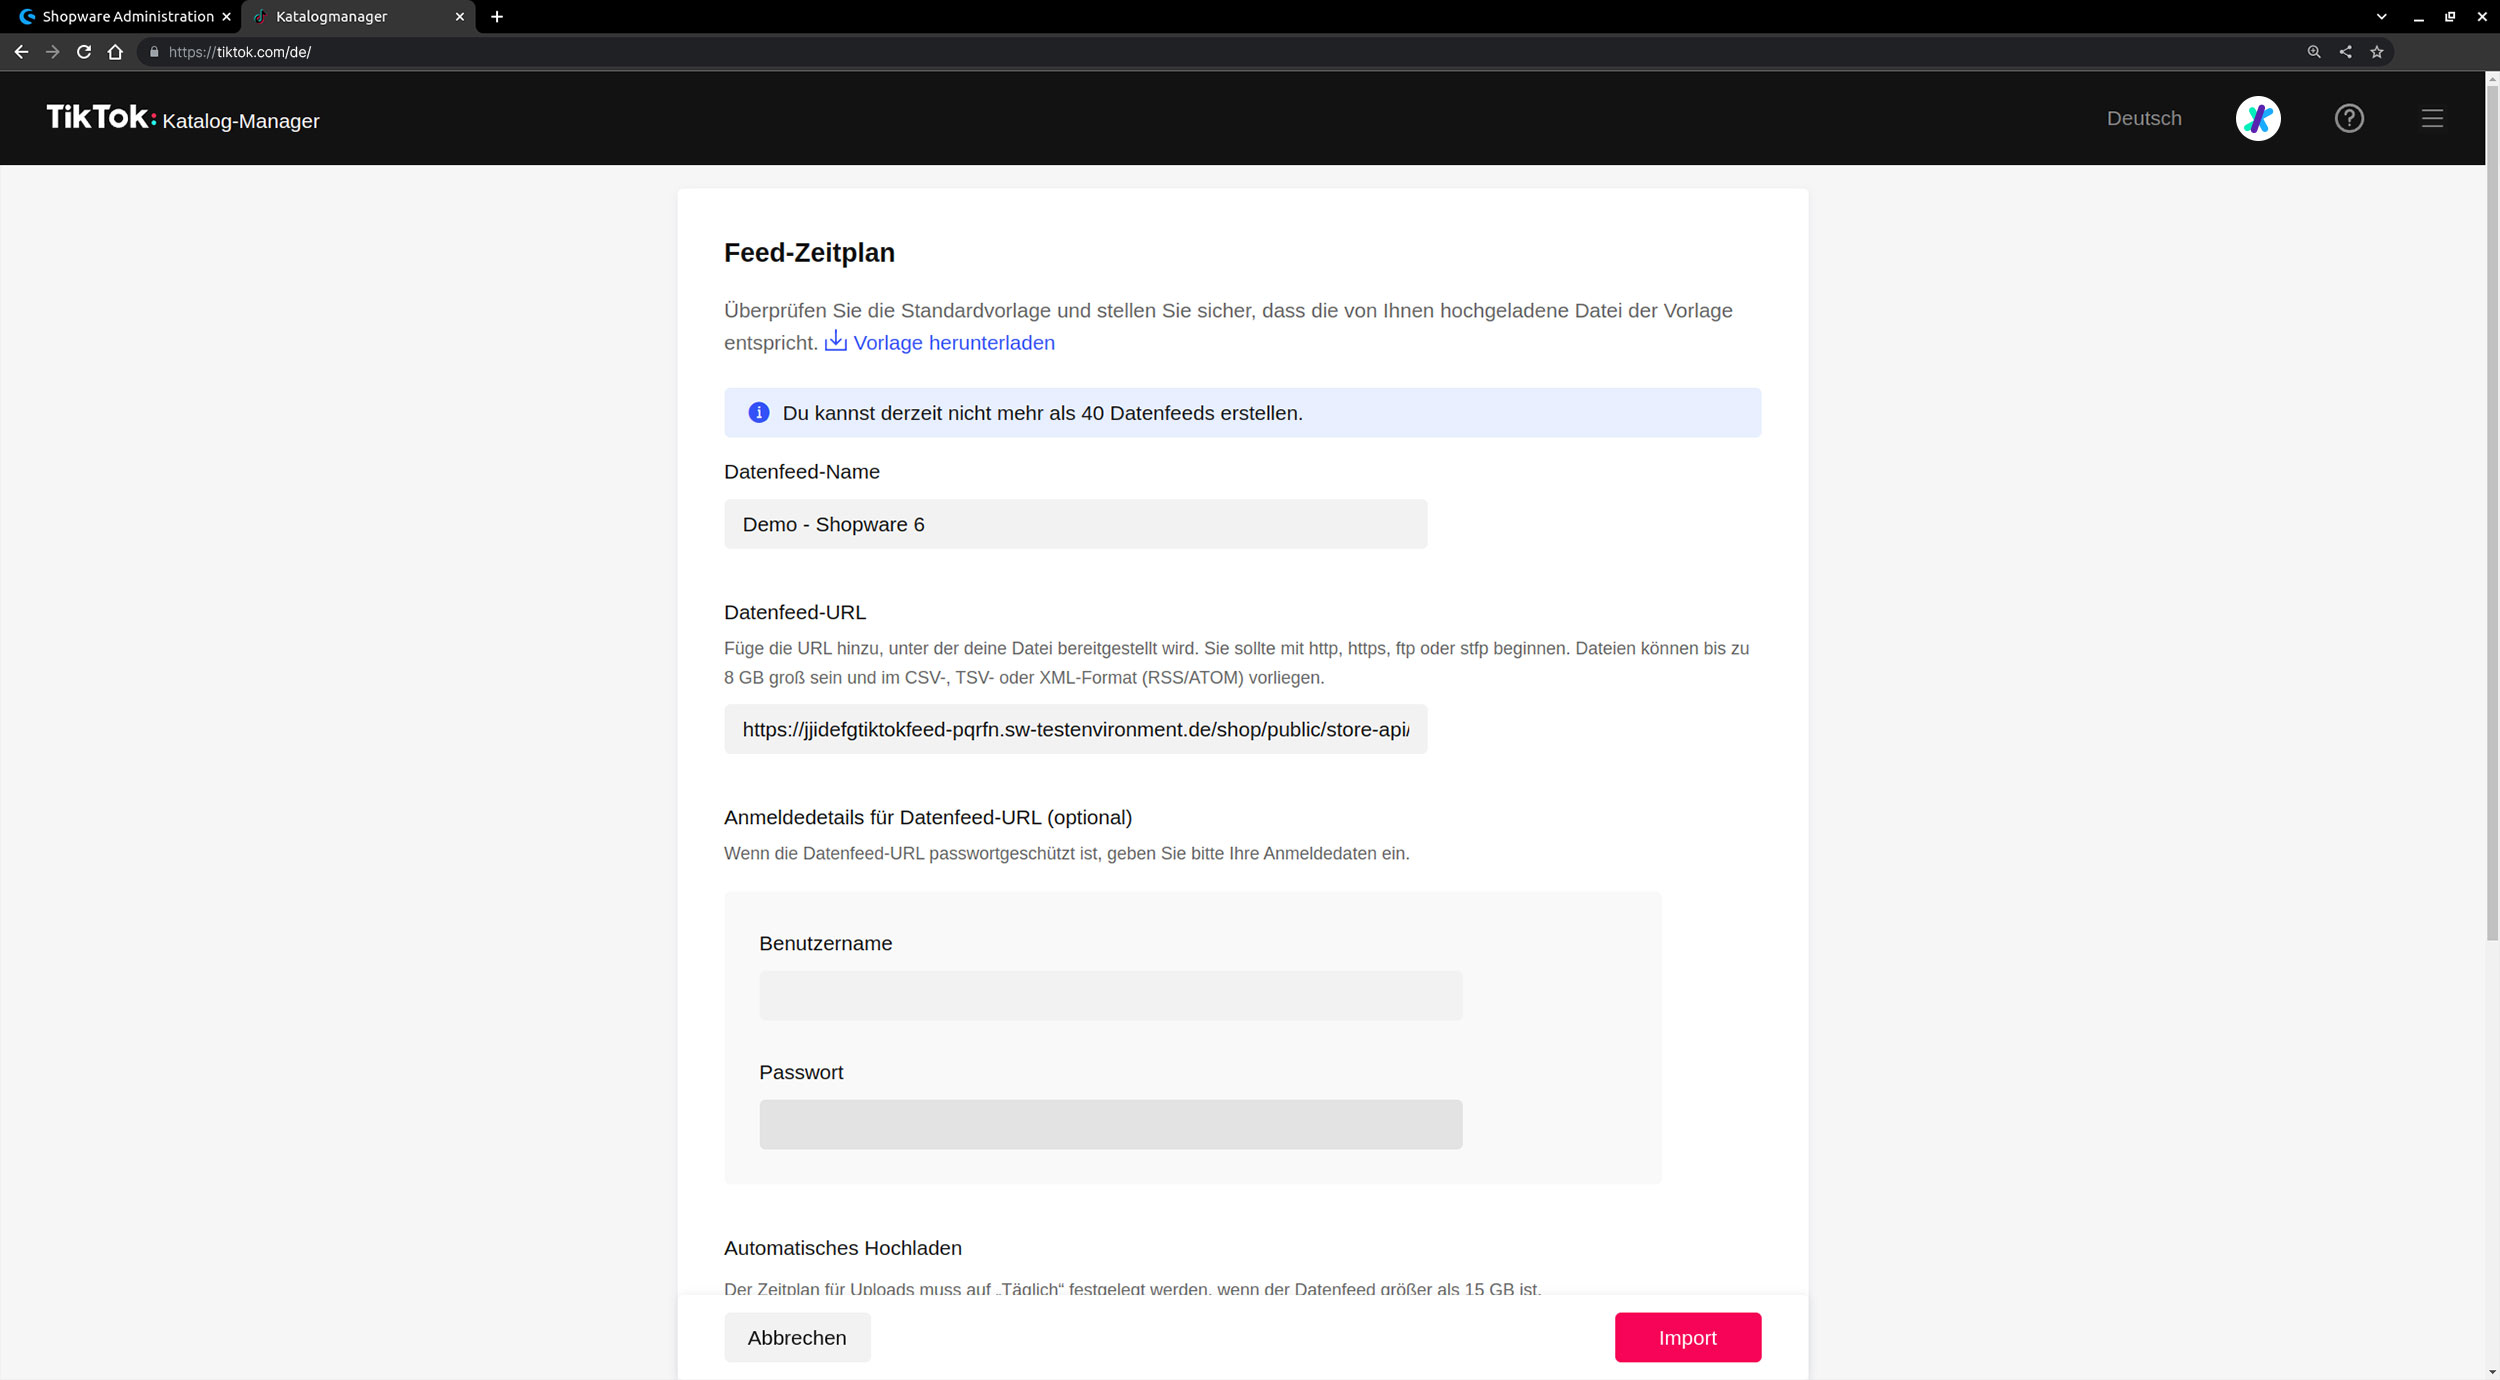Viewport: 2500px width, 1380px height.
Task: Click the Import button
Action: [x=1686, y=1337]
